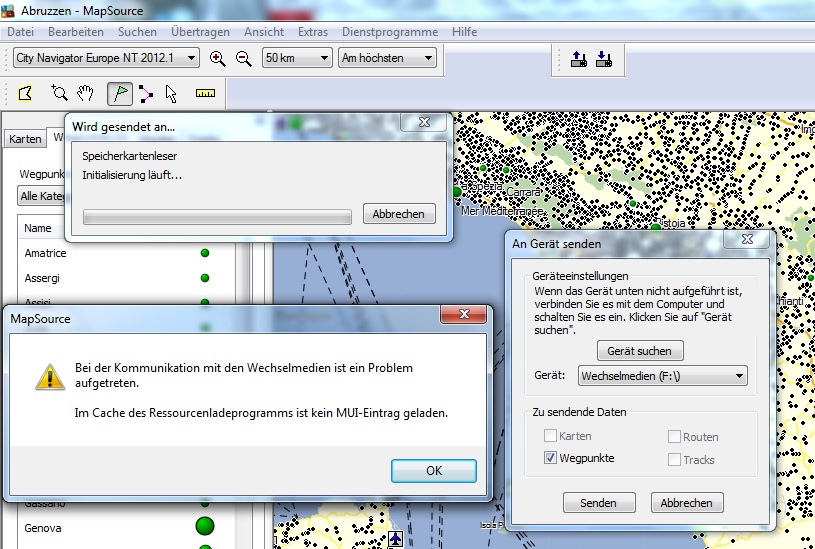Close the MapSource error dialog with X
This screenshot has height=549, width=815.
pos(464,314)
